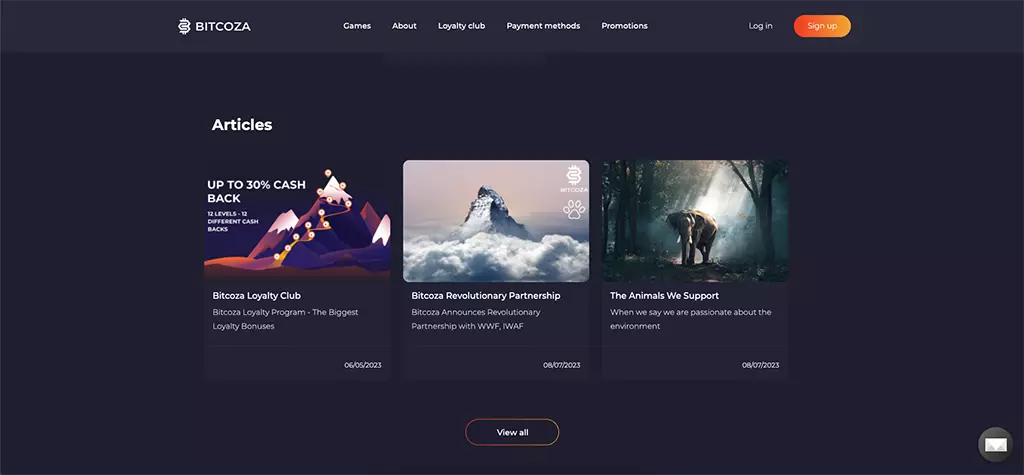Screen dimensions: 1024x475
Task: Open the Matterhorn clouds article image
Action: (x=496, y=221)
